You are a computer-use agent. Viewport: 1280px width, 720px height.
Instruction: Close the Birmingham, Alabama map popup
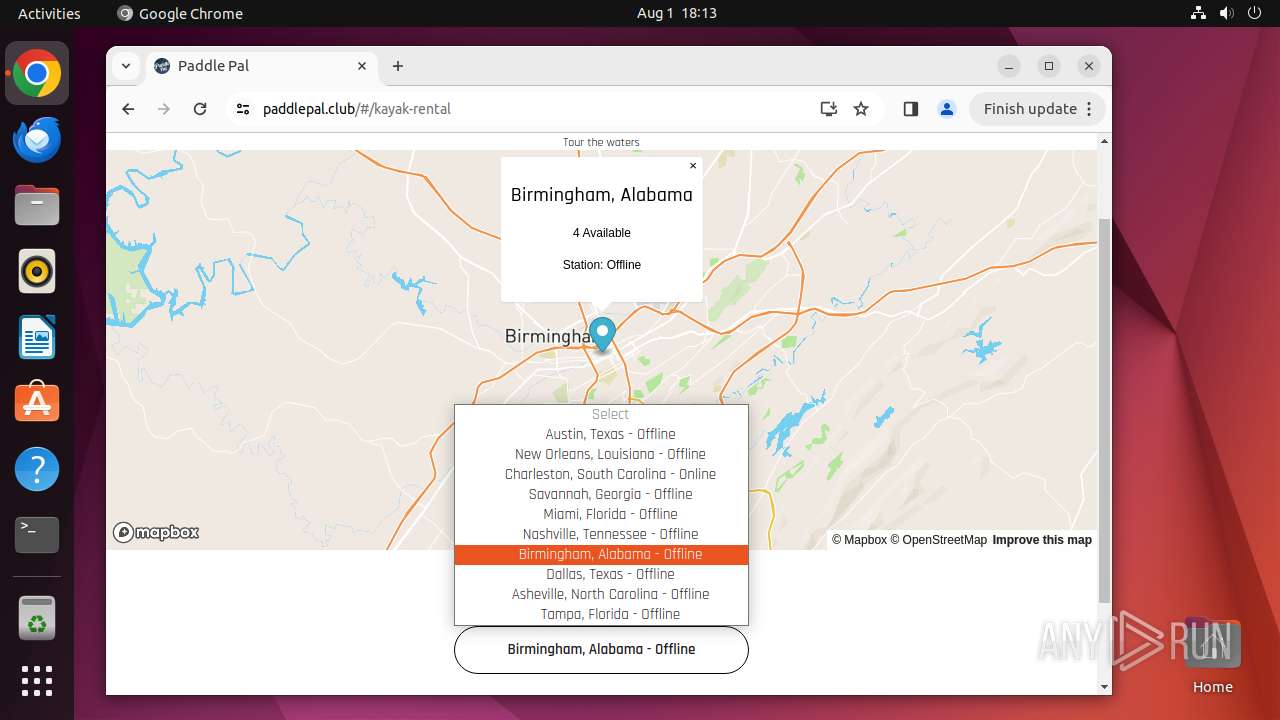point(693,166)
